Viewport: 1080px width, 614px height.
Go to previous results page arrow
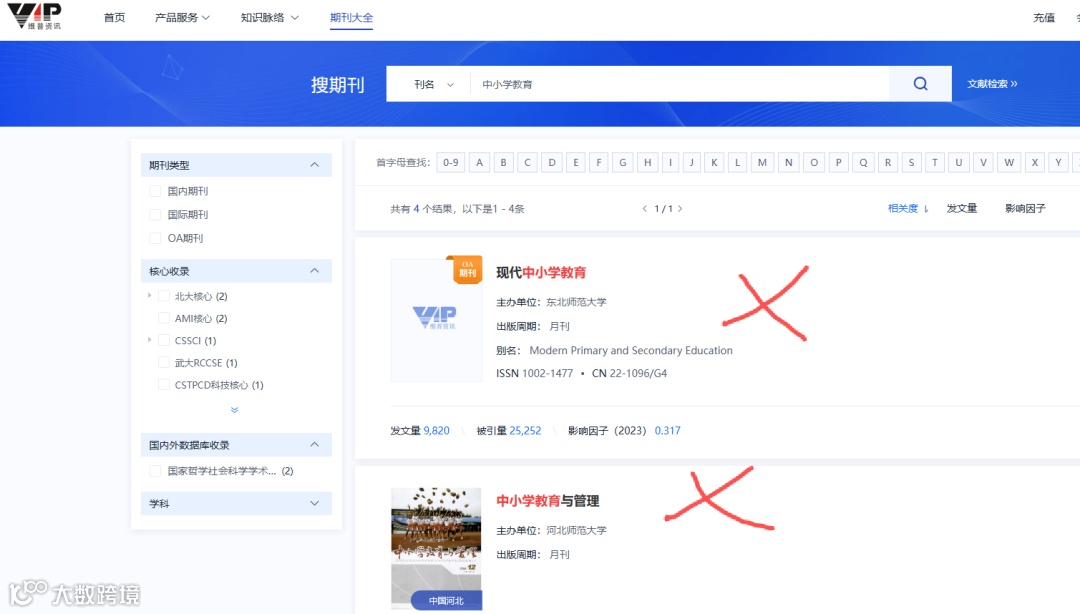point(645,209)
